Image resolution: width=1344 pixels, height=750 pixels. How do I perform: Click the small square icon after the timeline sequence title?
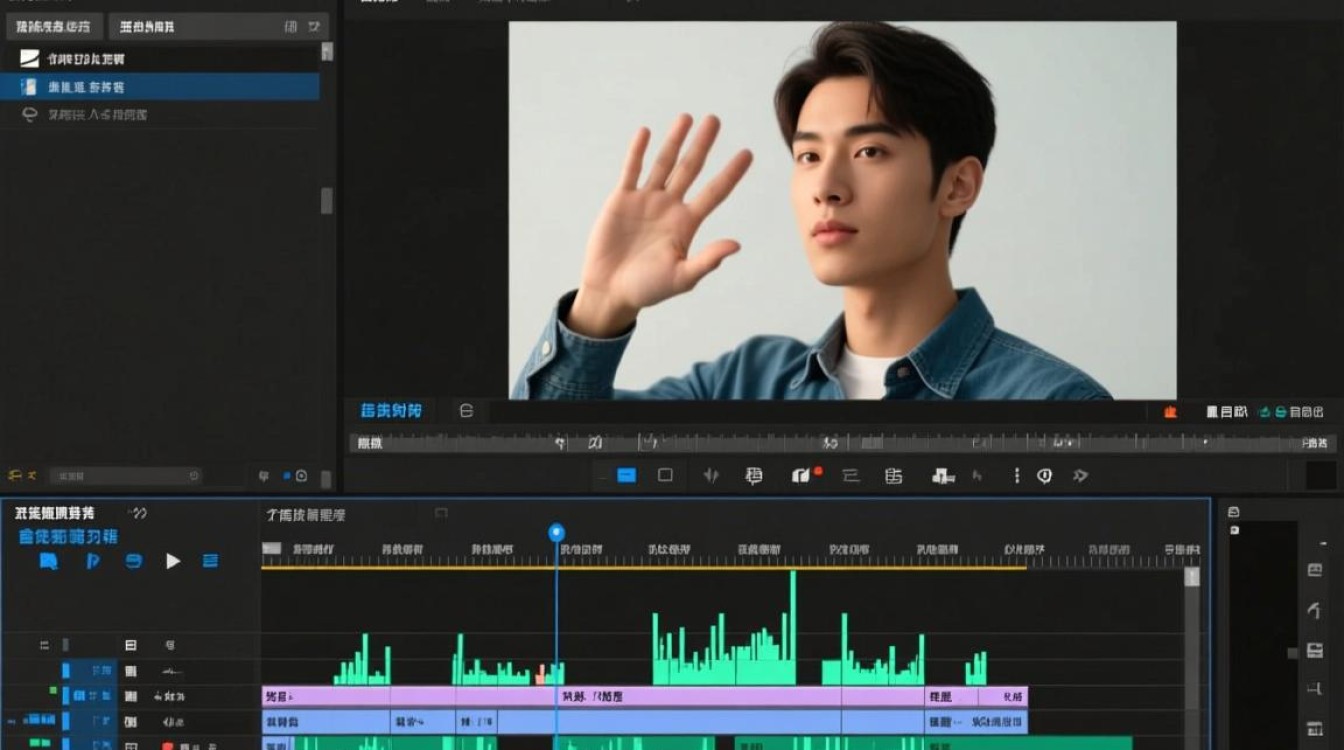pos(441,513)
